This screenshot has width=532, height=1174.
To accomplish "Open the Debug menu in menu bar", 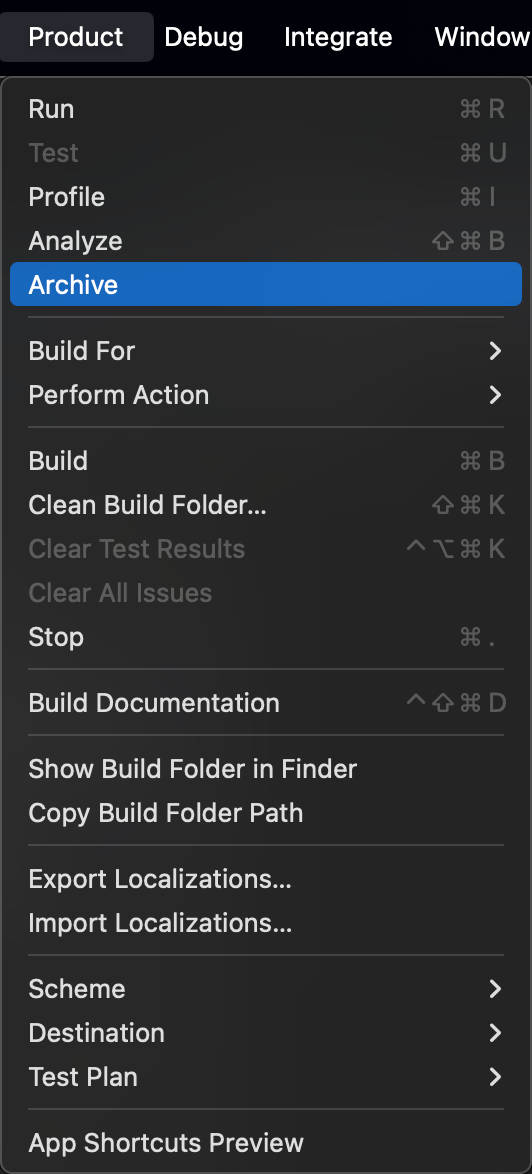I will pyautogui.click(x=204, y=37).
